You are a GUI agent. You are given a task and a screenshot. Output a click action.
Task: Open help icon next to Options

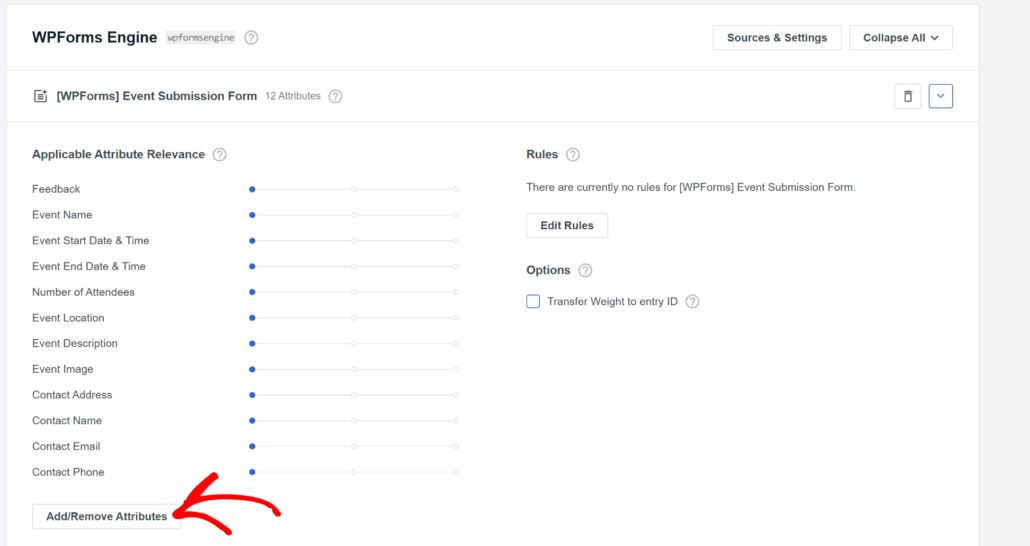click(585, 270)
